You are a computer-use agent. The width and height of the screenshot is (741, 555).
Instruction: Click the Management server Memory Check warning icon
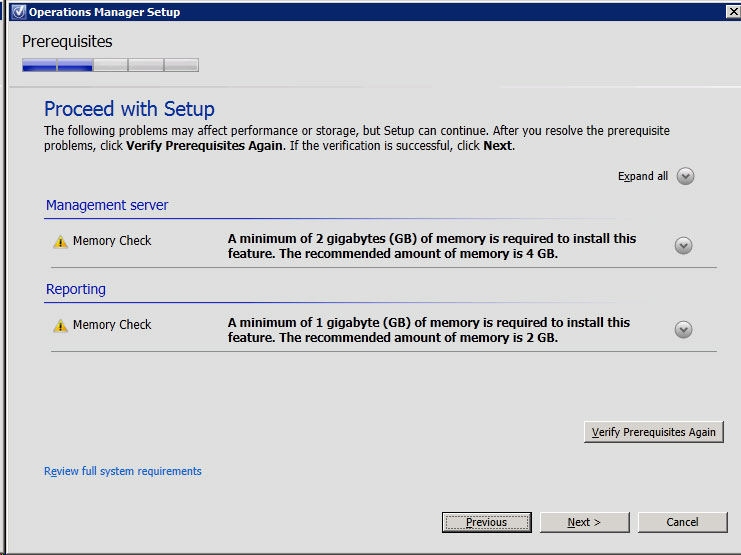[60, 242]
